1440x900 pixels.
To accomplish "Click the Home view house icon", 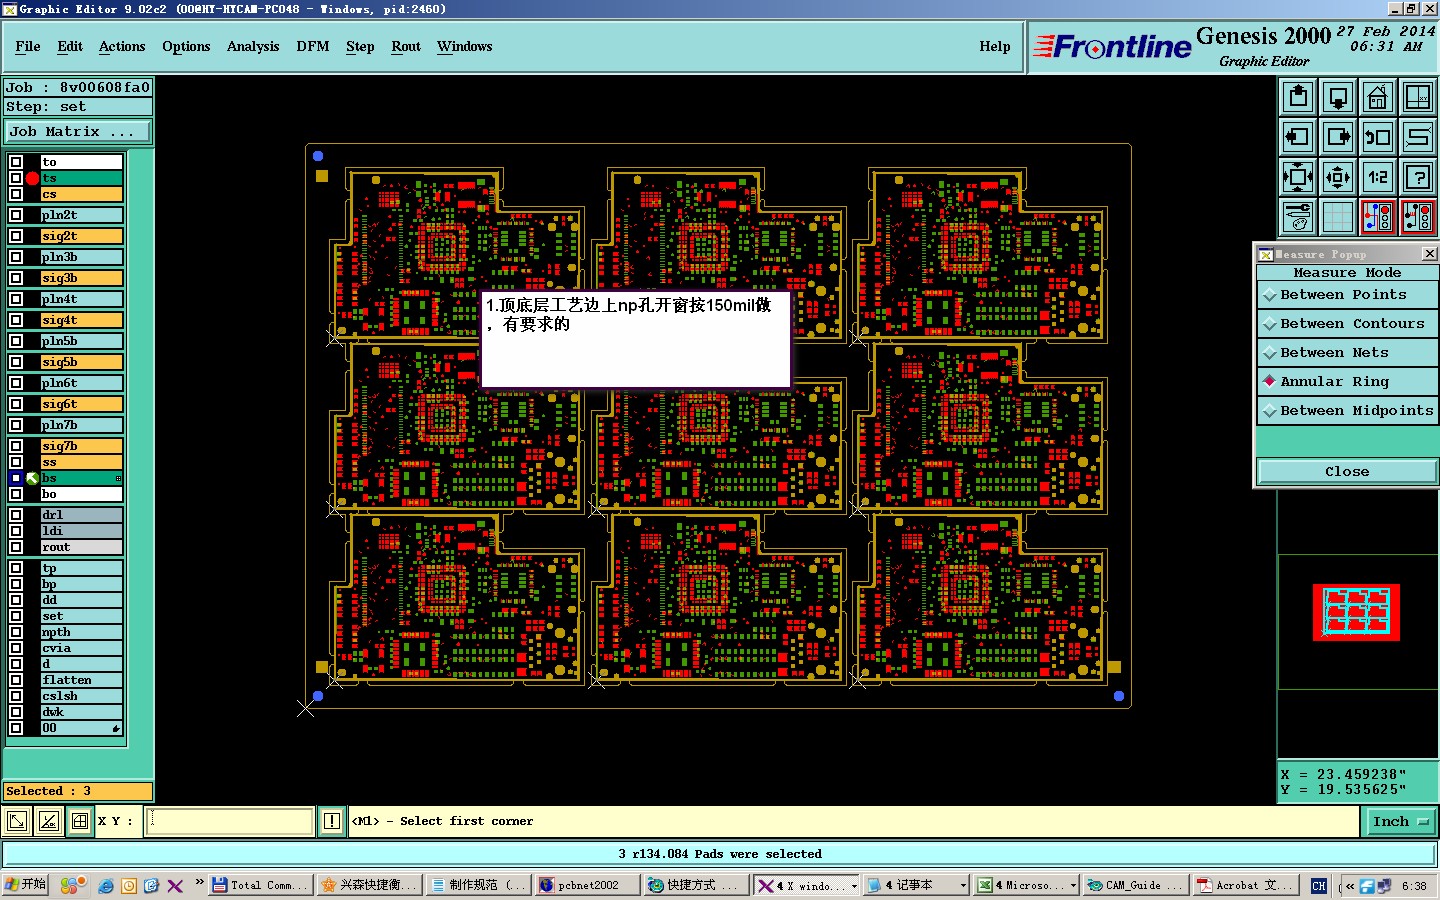I will 1378,97.
